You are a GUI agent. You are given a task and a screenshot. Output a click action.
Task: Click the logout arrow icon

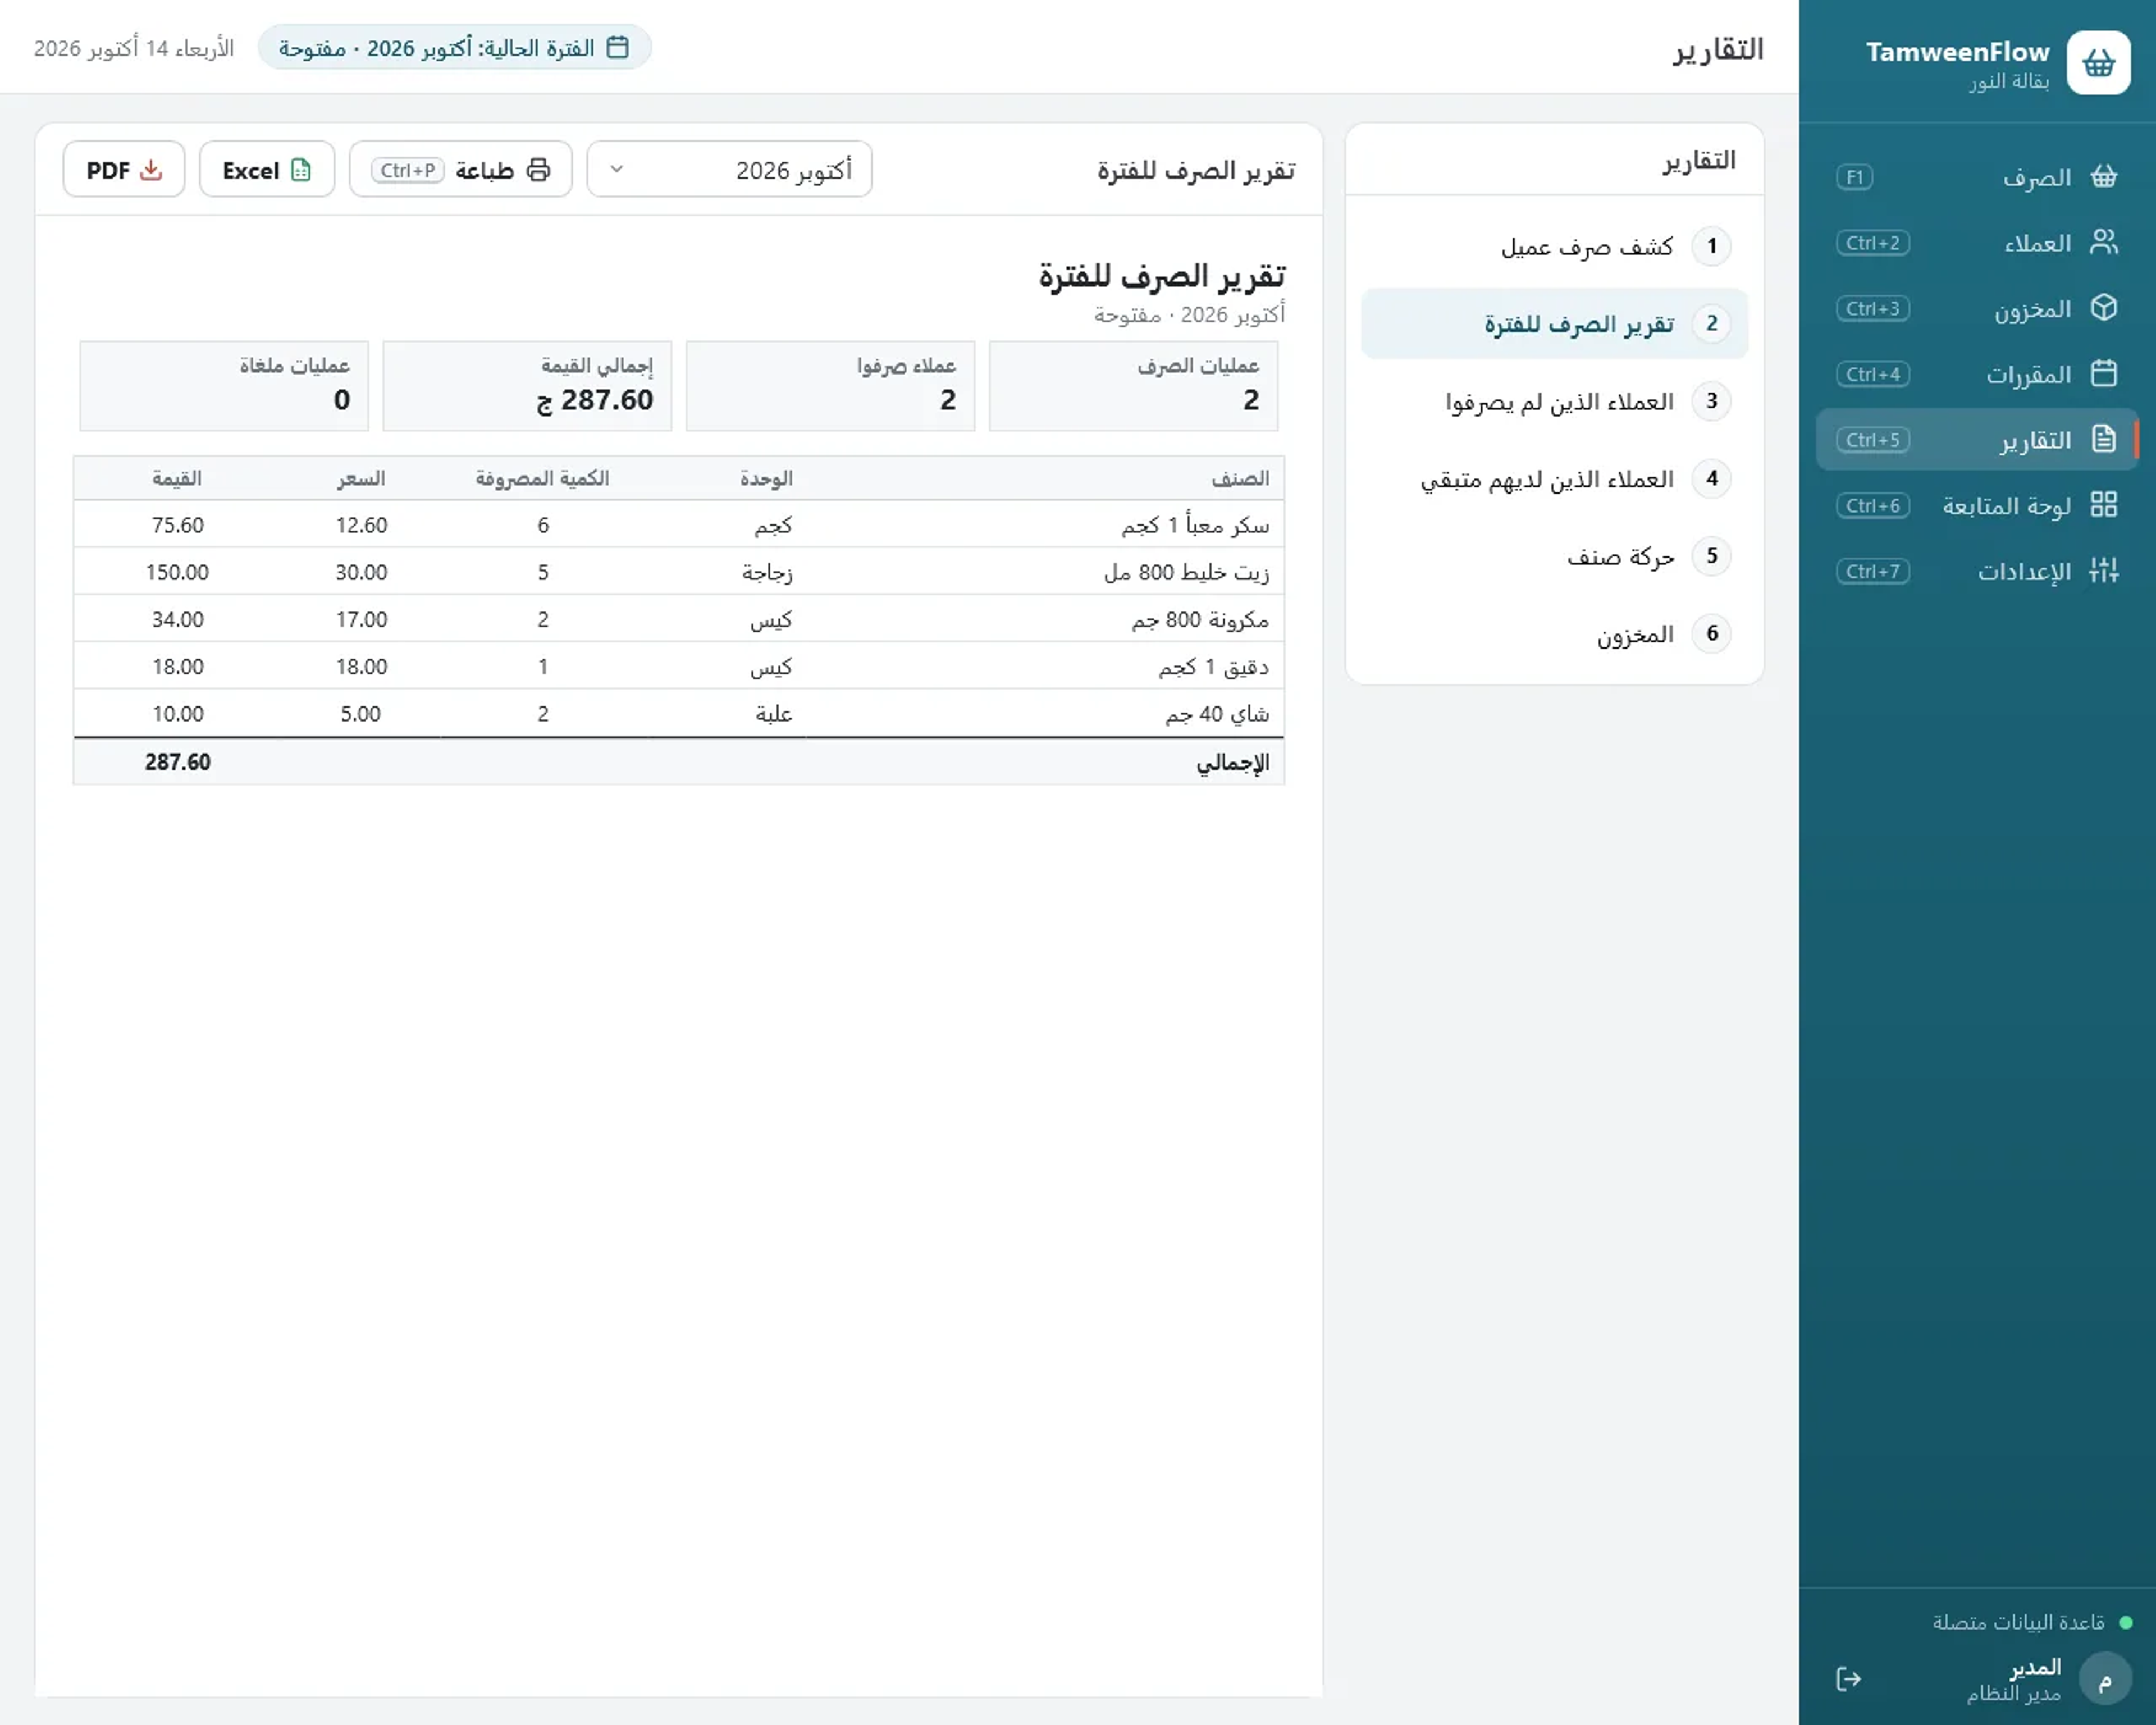pos(1849,1679)
